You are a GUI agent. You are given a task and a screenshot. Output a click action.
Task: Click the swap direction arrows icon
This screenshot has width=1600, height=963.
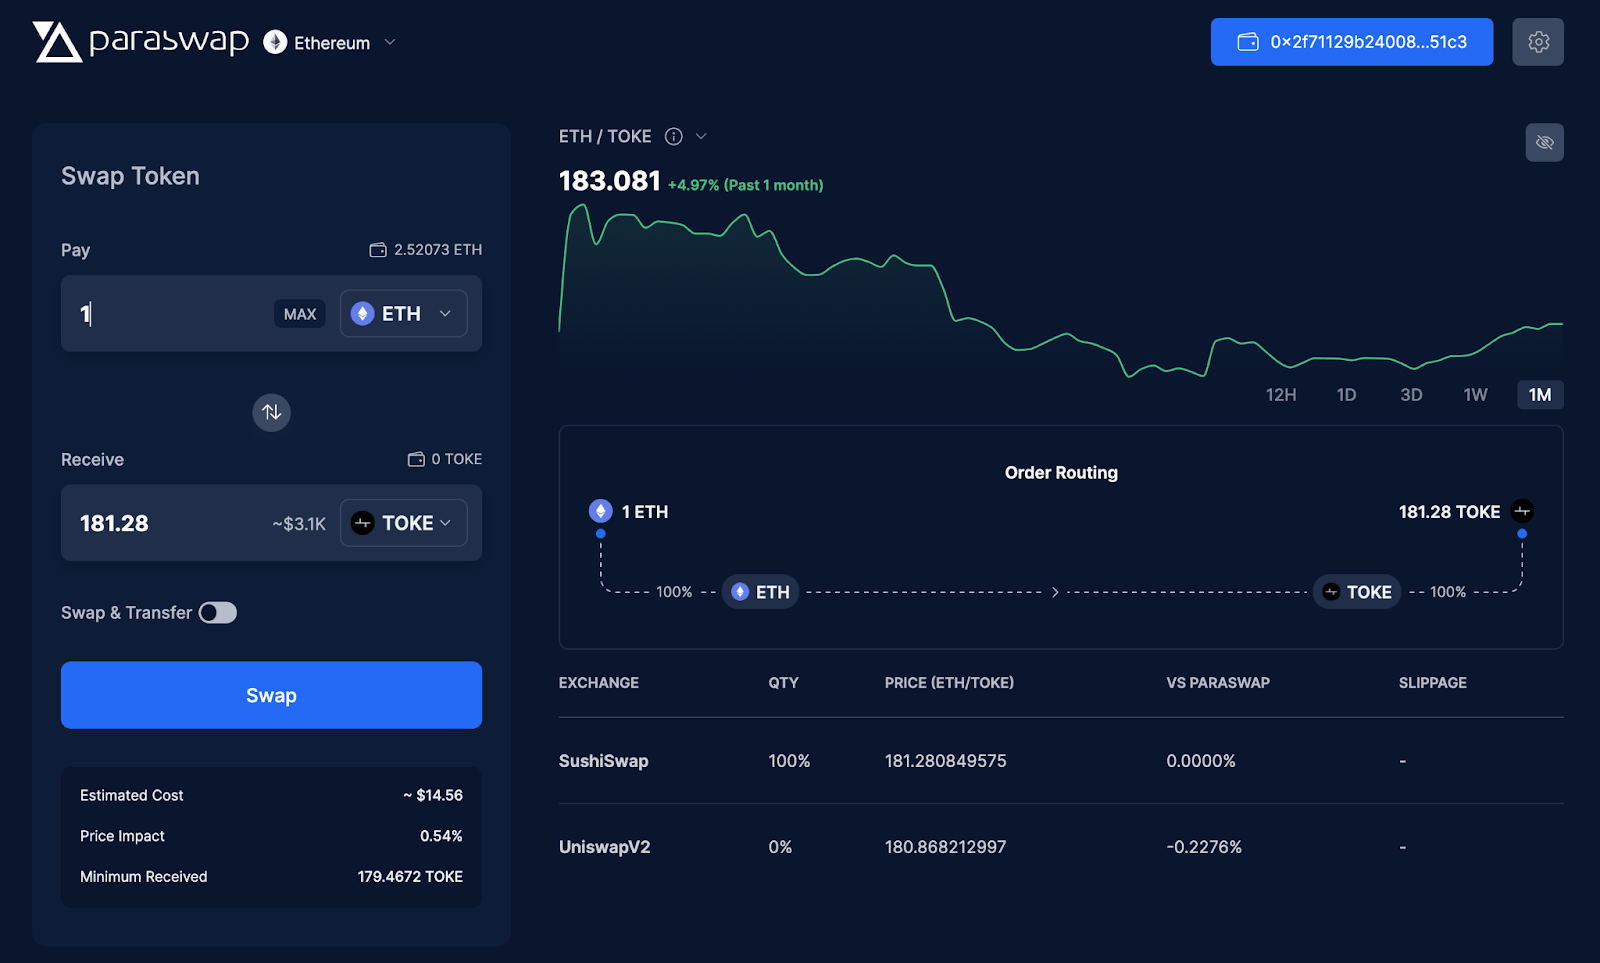click(271, 412)
